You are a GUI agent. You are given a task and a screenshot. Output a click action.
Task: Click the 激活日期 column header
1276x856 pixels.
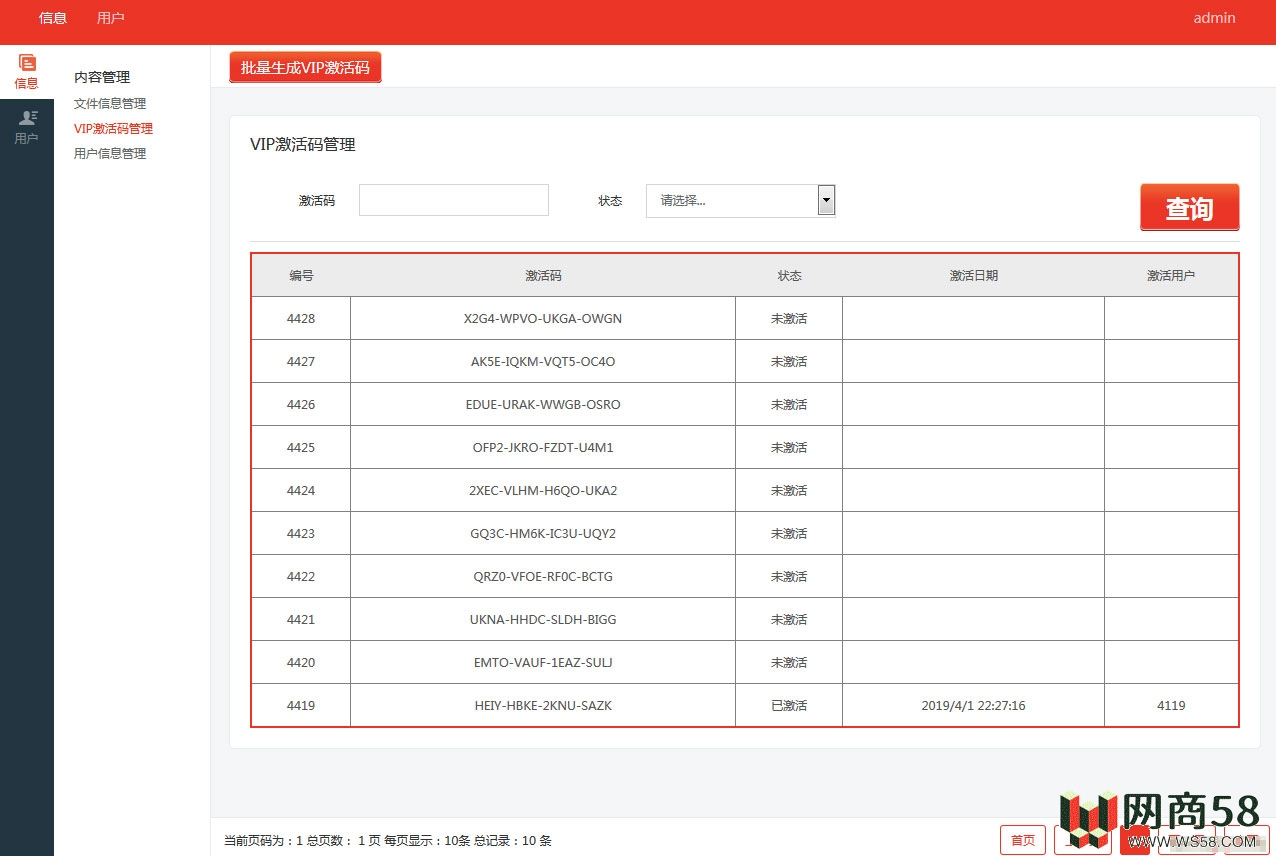point(973,276)
